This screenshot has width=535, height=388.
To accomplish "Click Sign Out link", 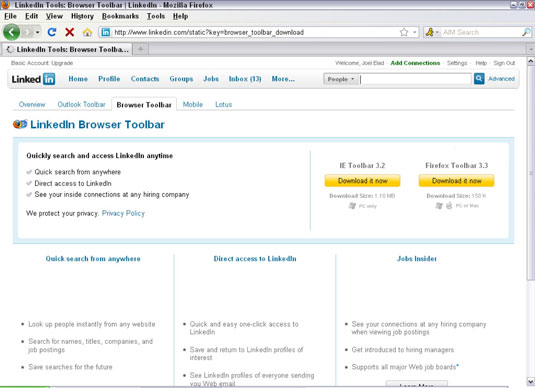I will pos(504,63).
